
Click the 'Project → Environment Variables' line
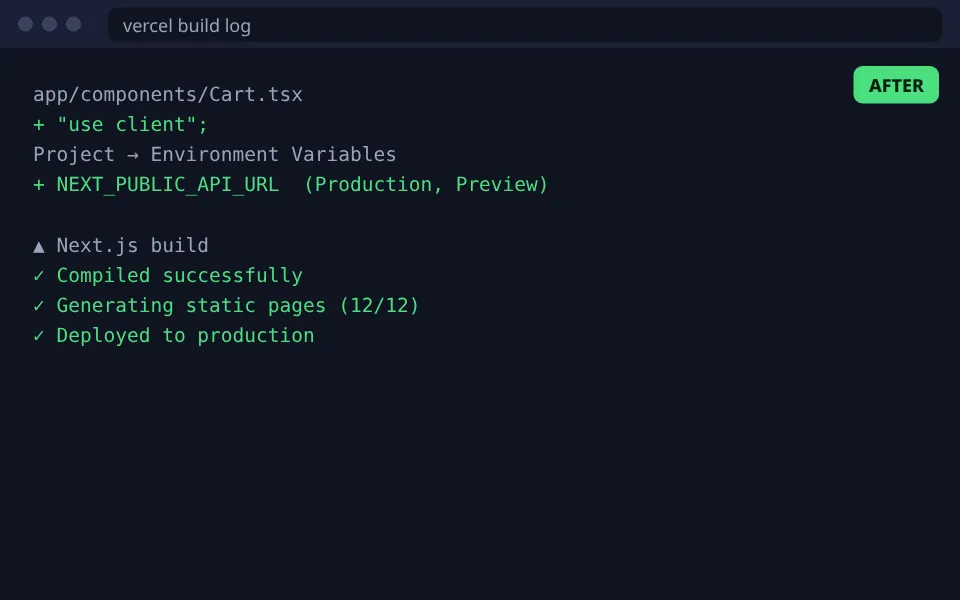(x=214, y=154)
